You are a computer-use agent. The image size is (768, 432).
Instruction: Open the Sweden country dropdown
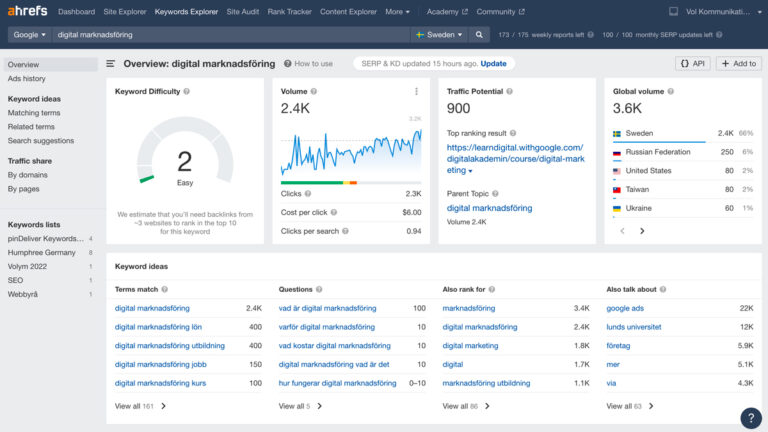click(439, 35)
